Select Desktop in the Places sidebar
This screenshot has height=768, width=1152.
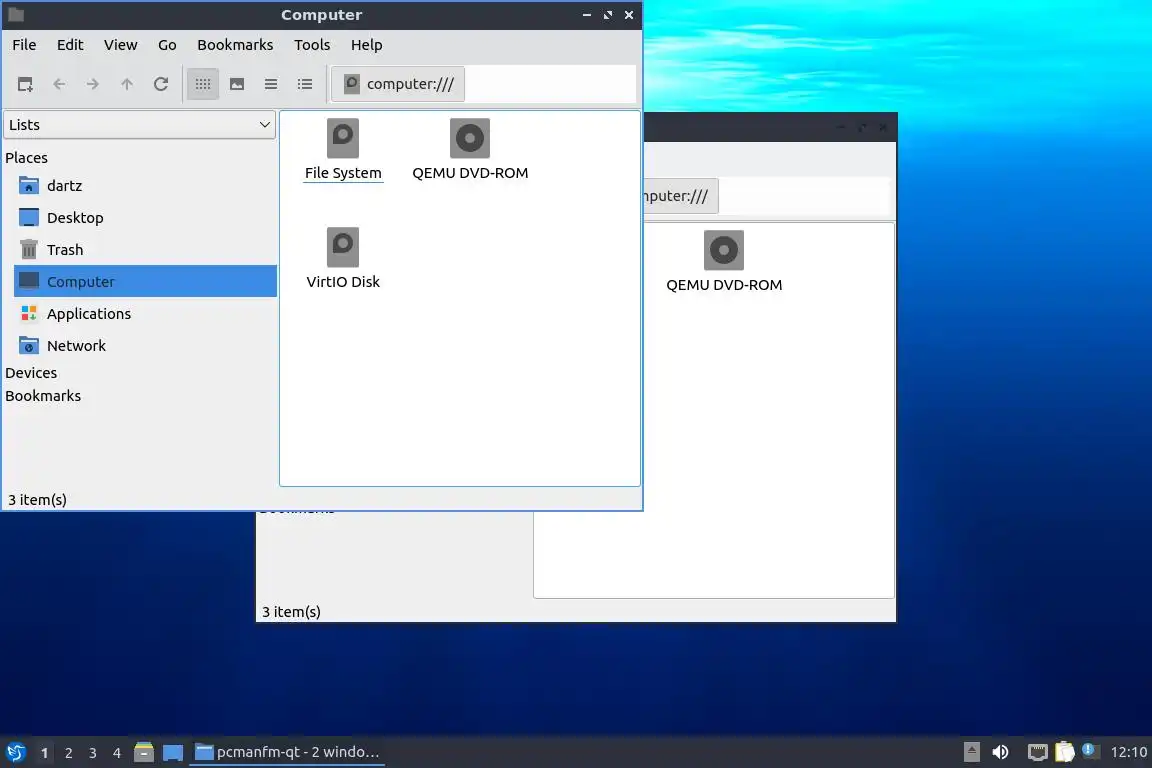click(145, 218)
